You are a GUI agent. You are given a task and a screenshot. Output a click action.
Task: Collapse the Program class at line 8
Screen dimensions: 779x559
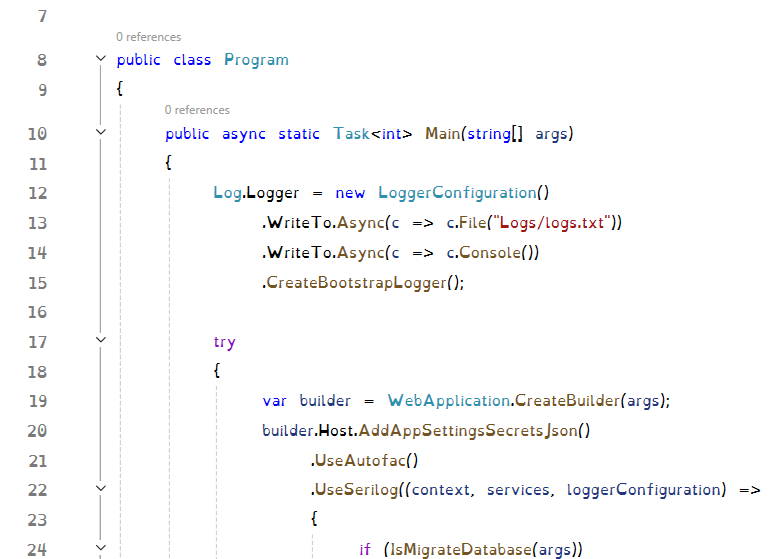[101, 59]
